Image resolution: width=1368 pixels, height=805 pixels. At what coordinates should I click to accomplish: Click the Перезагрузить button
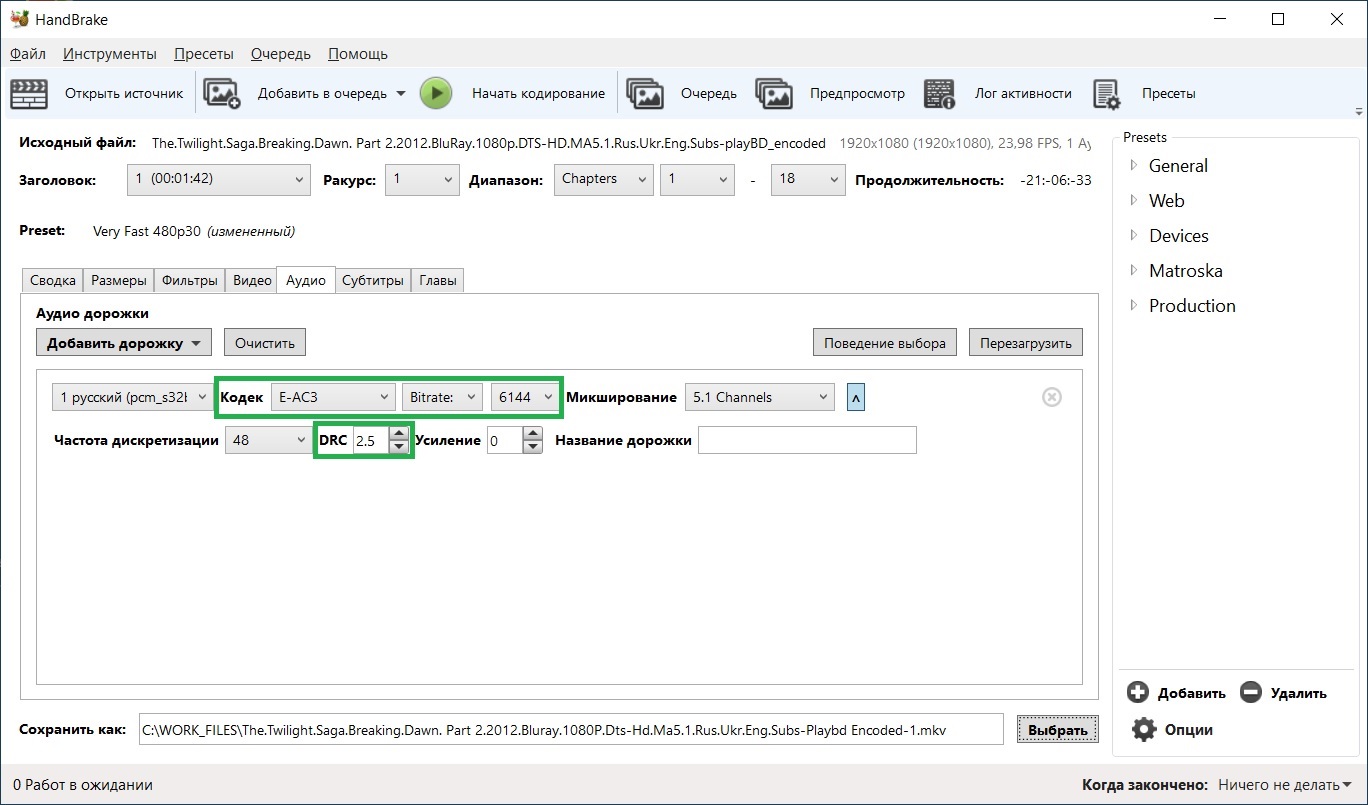pyautogui.click(x=1025, y=343)
